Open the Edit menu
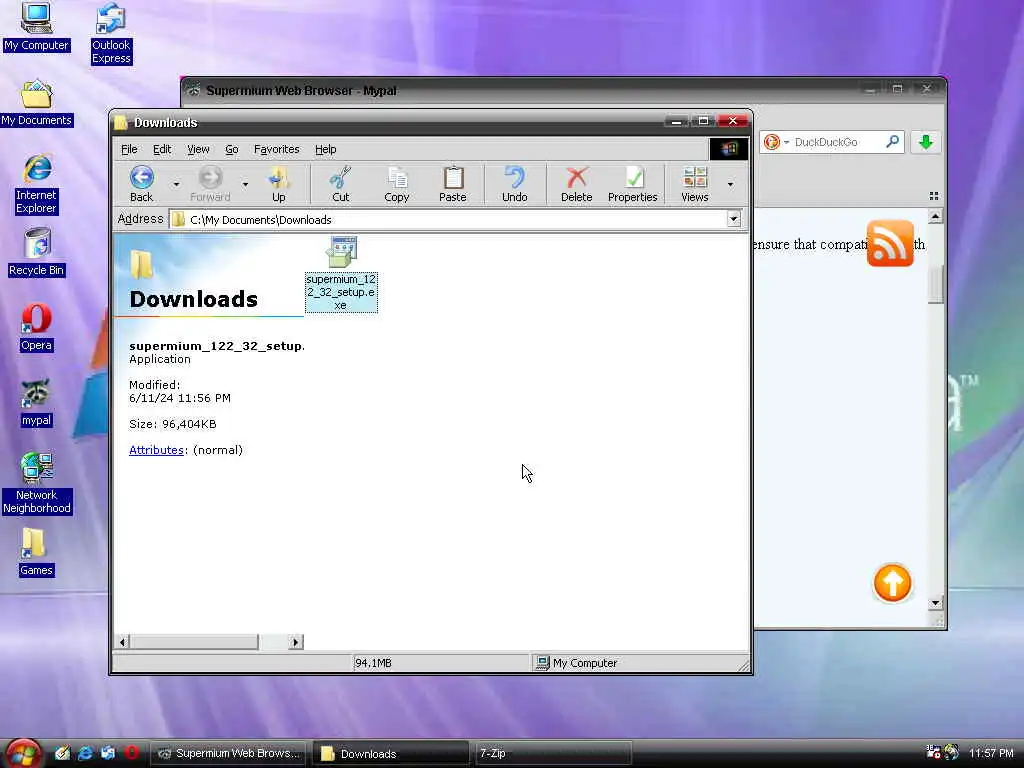 [162, 149]
